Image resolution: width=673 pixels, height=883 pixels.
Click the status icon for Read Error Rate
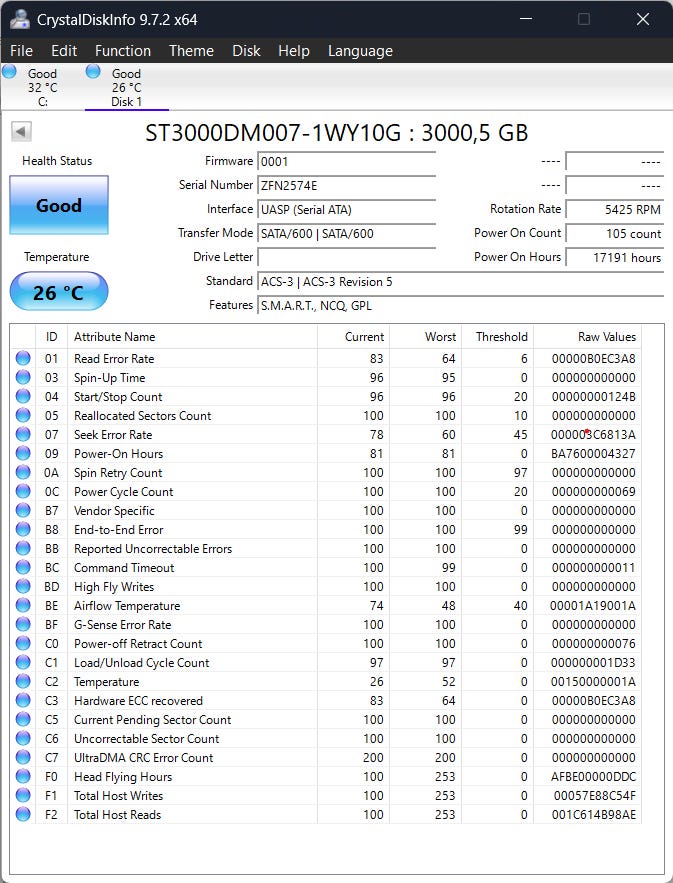pos(23,358)
